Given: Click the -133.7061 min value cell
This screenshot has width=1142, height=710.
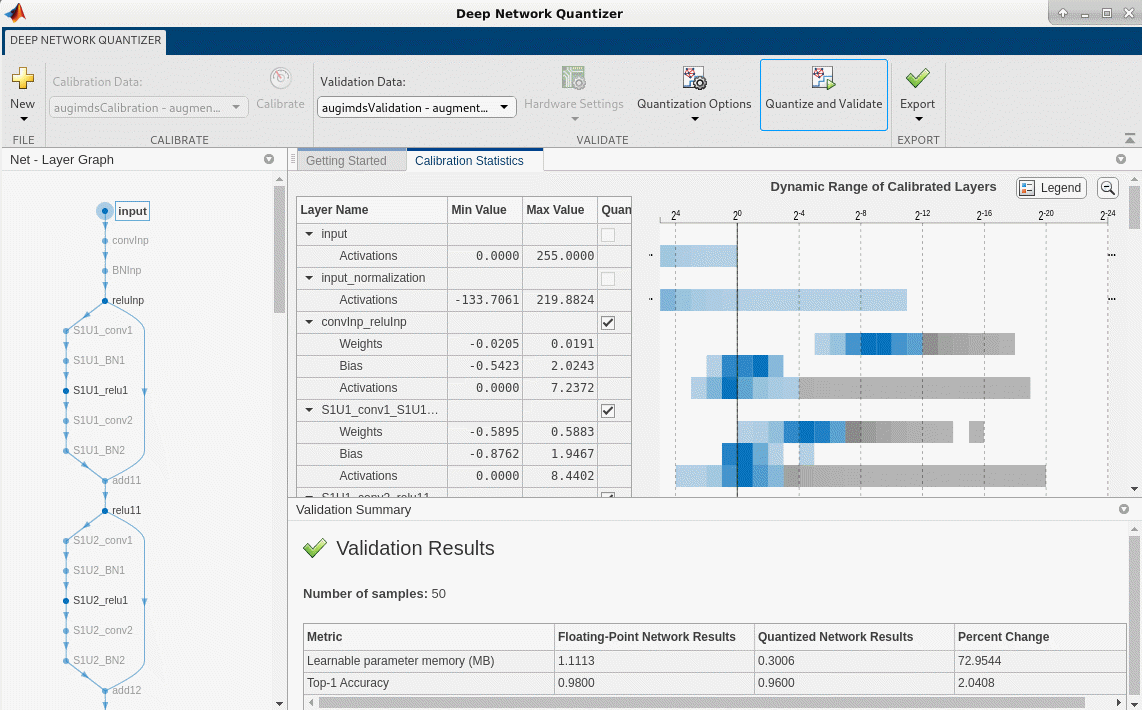Looking at the screenshot, I should coord(485,300).
